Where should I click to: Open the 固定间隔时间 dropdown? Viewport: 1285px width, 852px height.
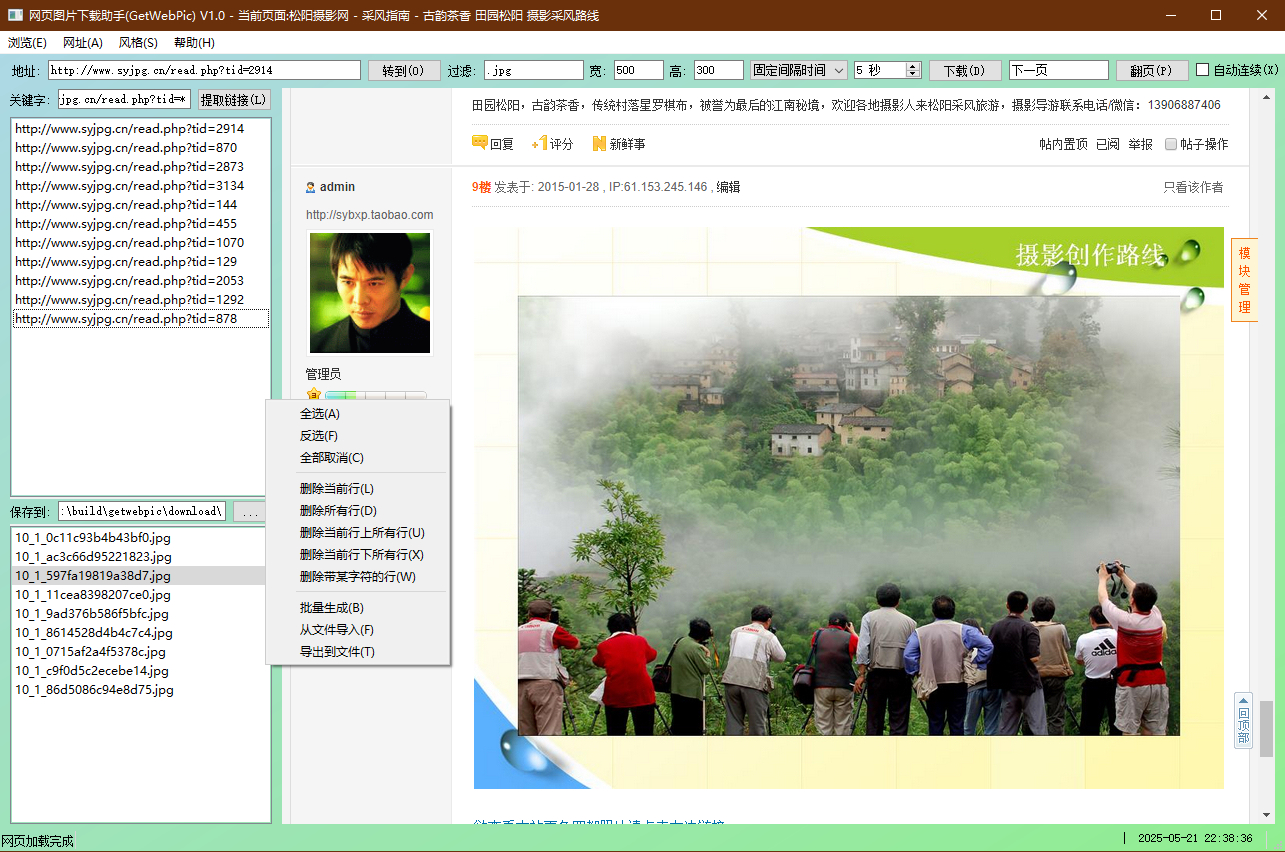799,70
